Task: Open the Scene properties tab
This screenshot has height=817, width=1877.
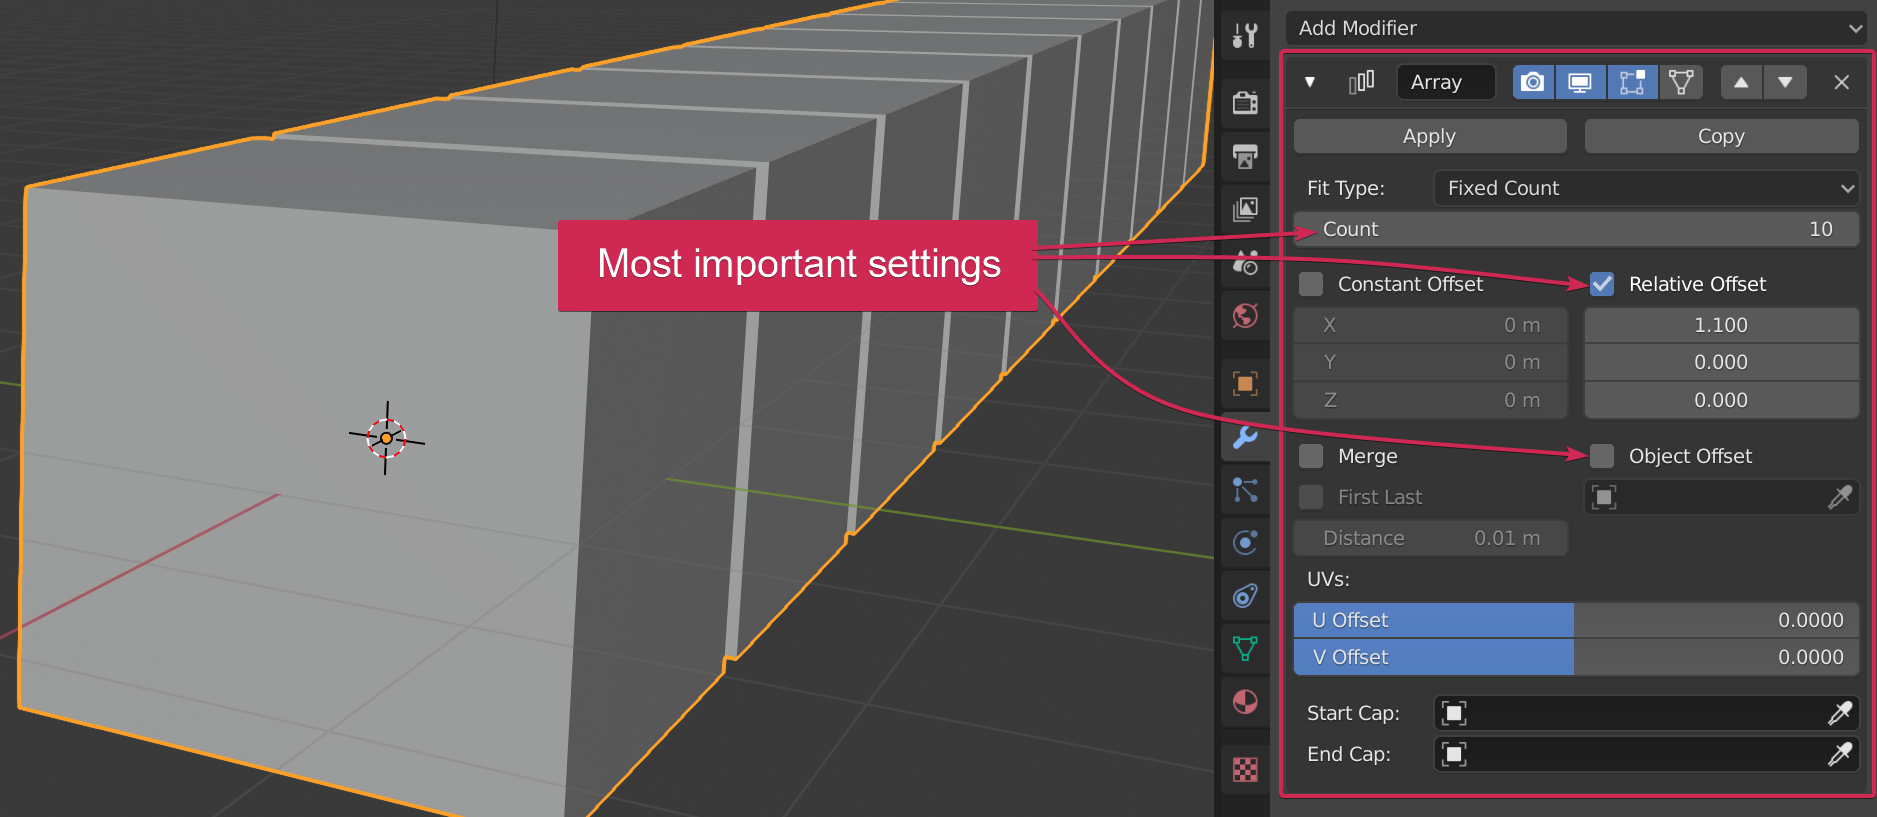Action: 1245,262
